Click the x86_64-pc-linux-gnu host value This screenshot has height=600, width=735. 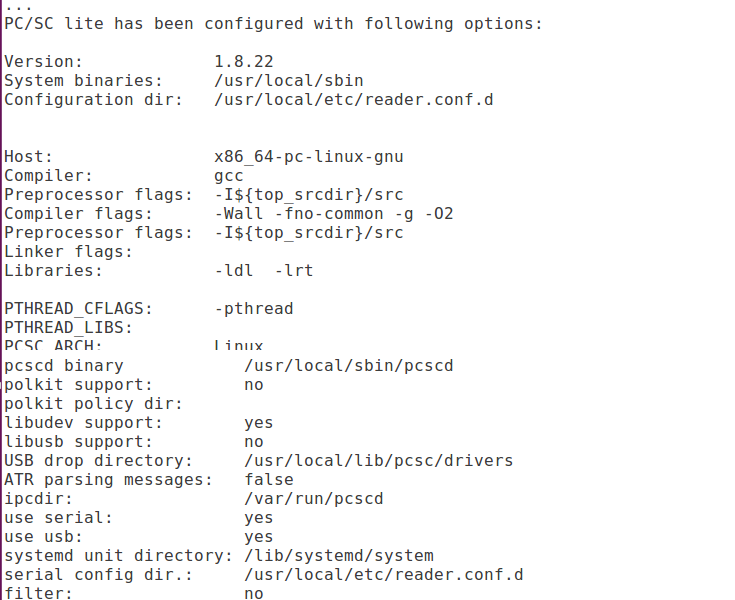click(x=308, y=157)
